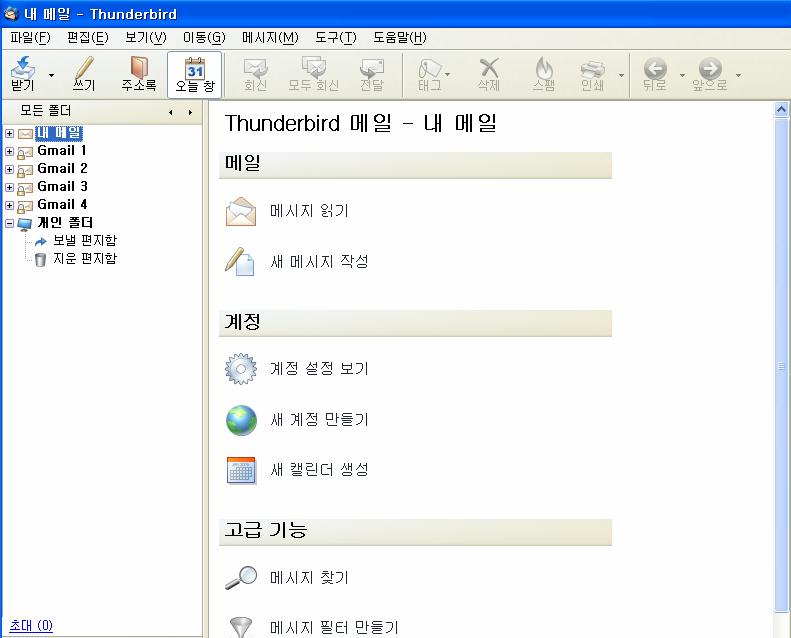Click the 메시지 읽기 envelope icon
Viewport: 791px width, 638px height.
coord(241,211)
